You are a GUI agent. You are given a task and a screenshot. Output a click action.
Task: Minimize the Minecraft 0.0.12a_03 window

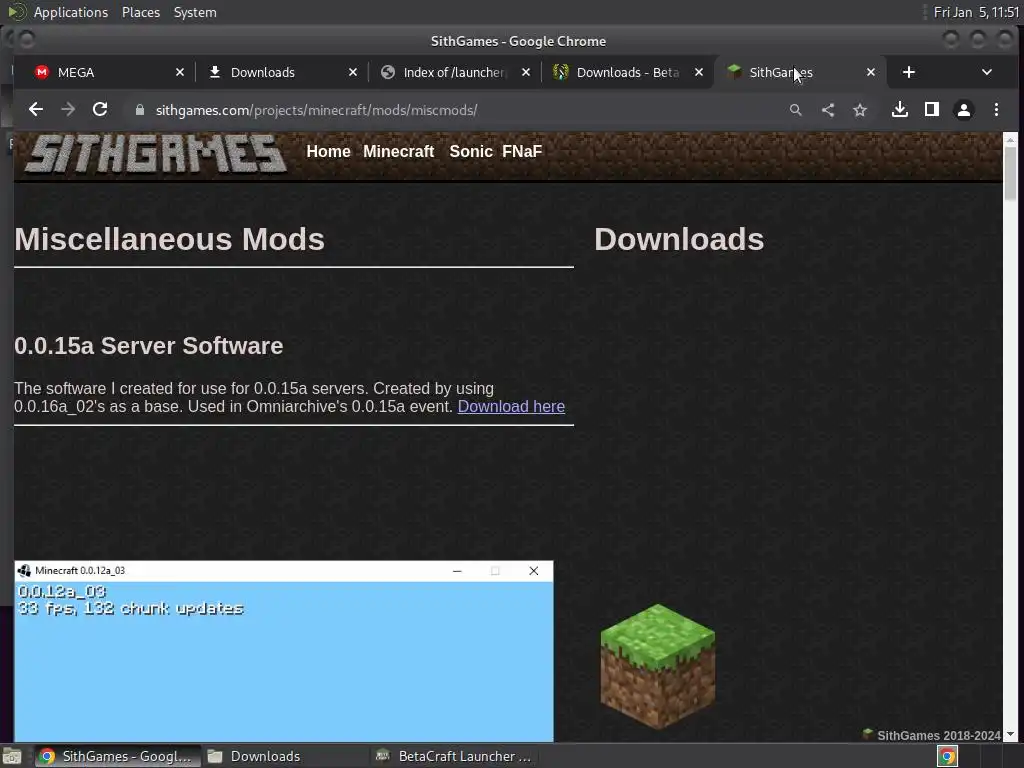pos(457,571)
